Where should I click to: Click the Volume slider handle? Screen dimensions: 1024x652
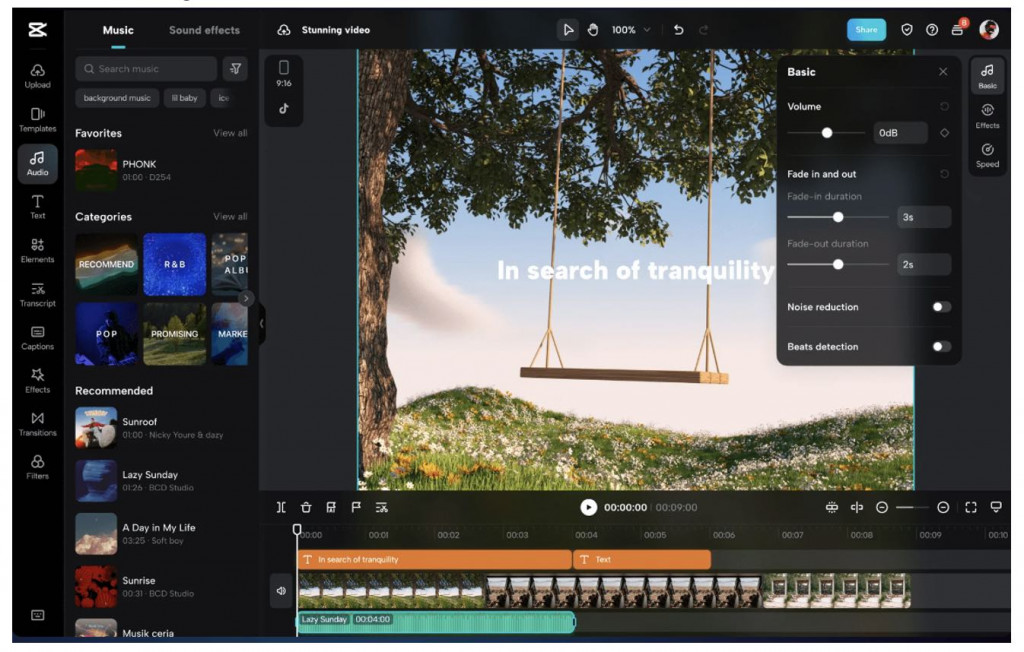click(827, 133)
